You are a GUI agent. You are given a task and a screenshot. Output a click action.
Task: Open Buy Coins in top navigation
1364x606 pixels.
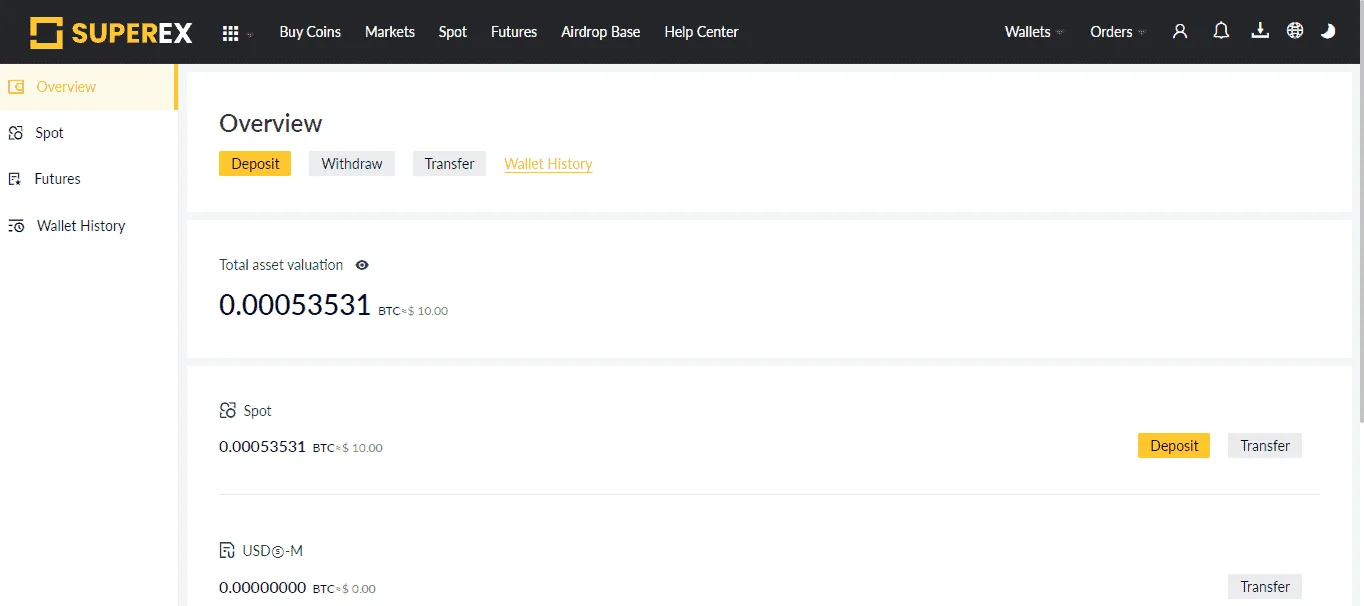click(x=310, y=32)
